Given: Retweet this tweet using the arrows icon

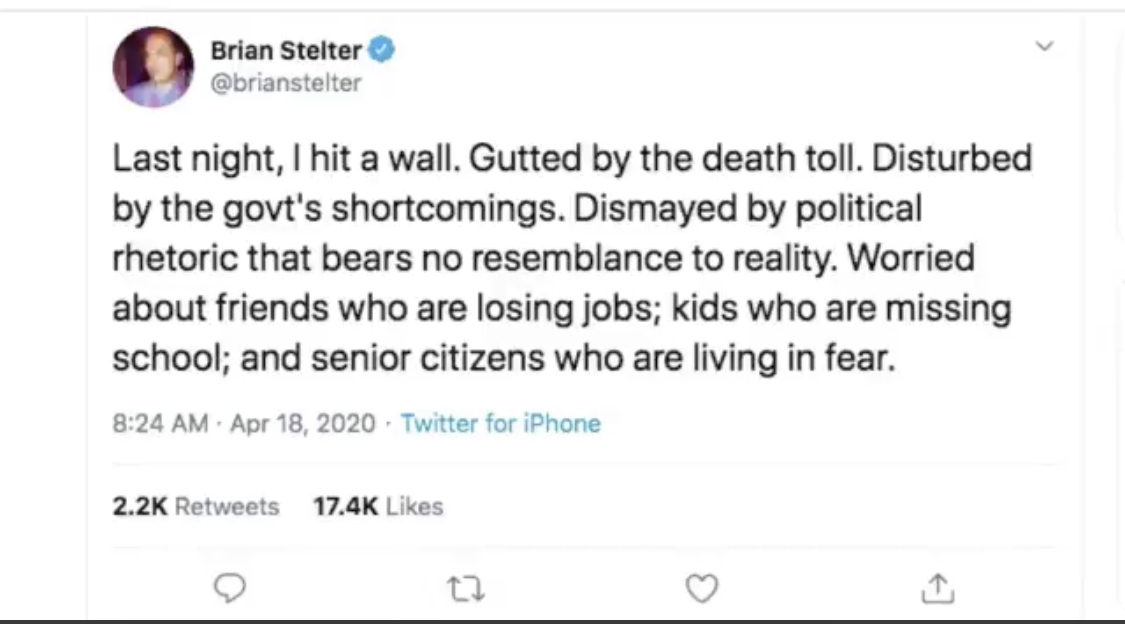Looking at the screenshot, I should tap(466, 589).
